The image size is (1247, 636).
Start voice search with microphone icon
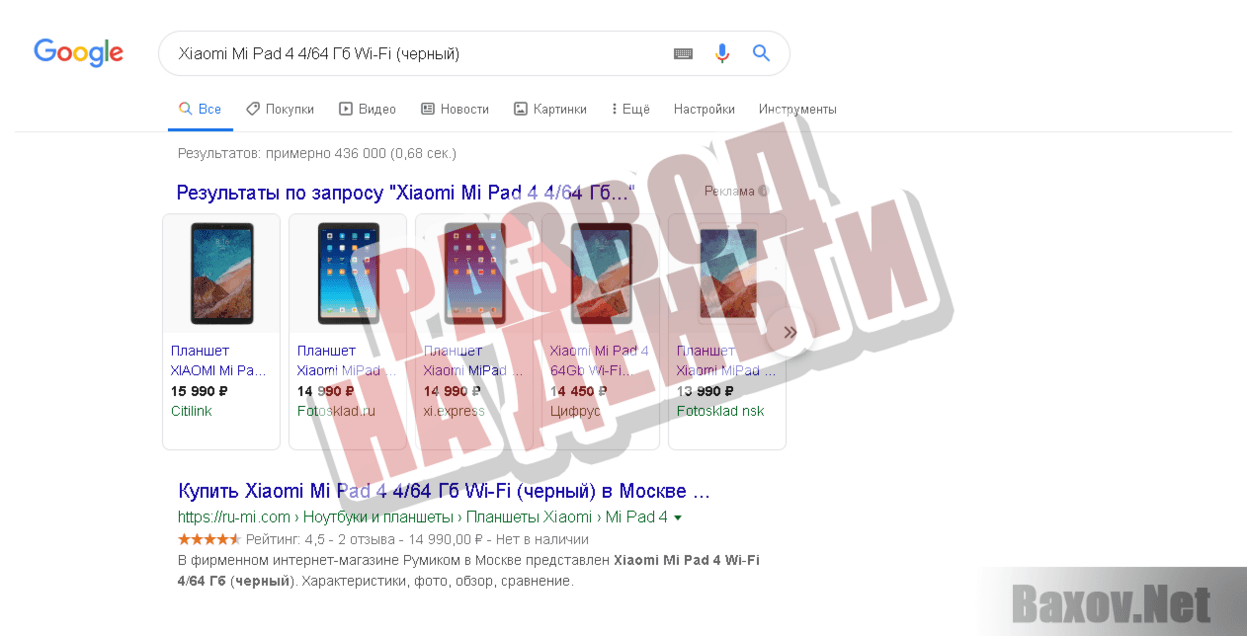coord(722,54)
